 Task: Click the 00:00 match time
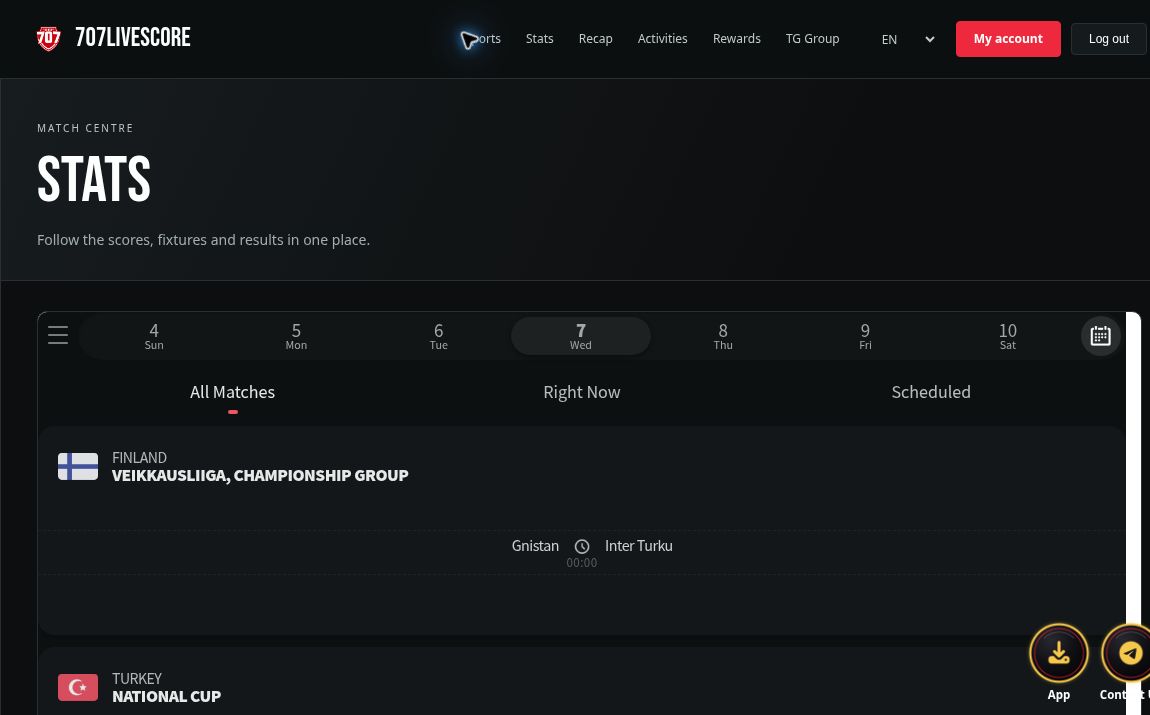pos(582,562)
